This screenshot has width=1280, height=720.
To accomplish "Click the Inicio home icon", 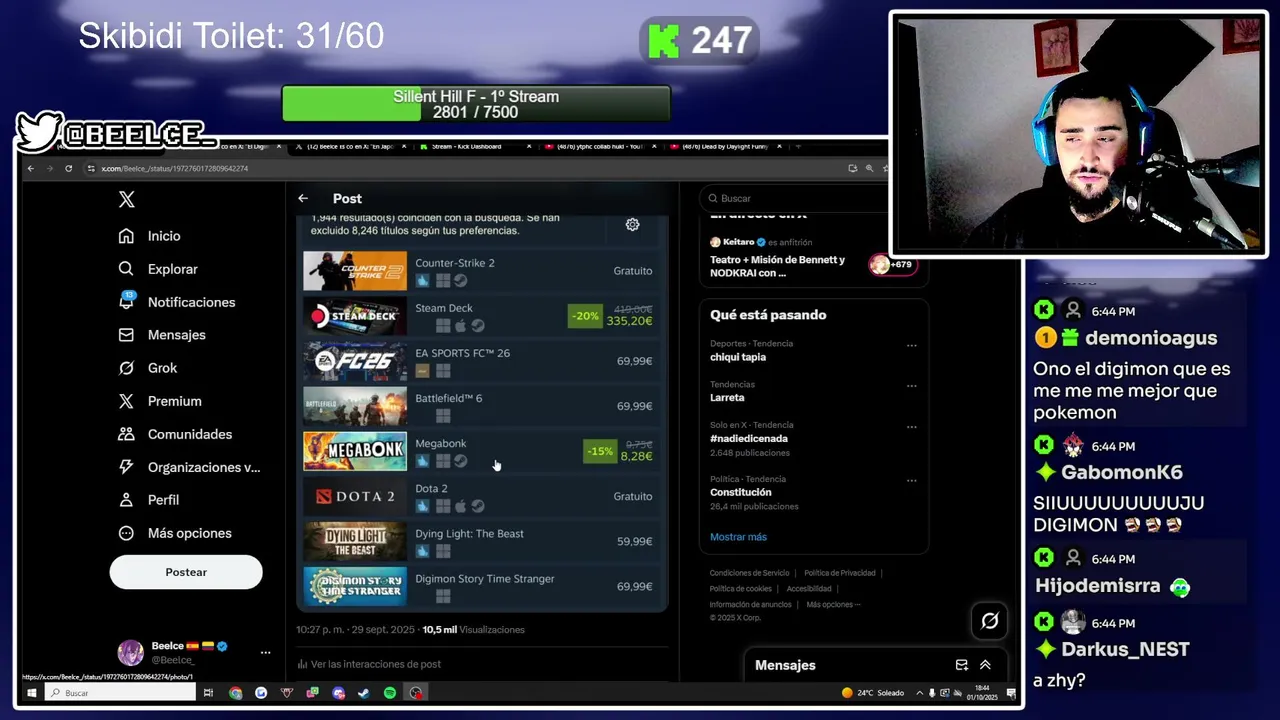I will coord(126,236).
